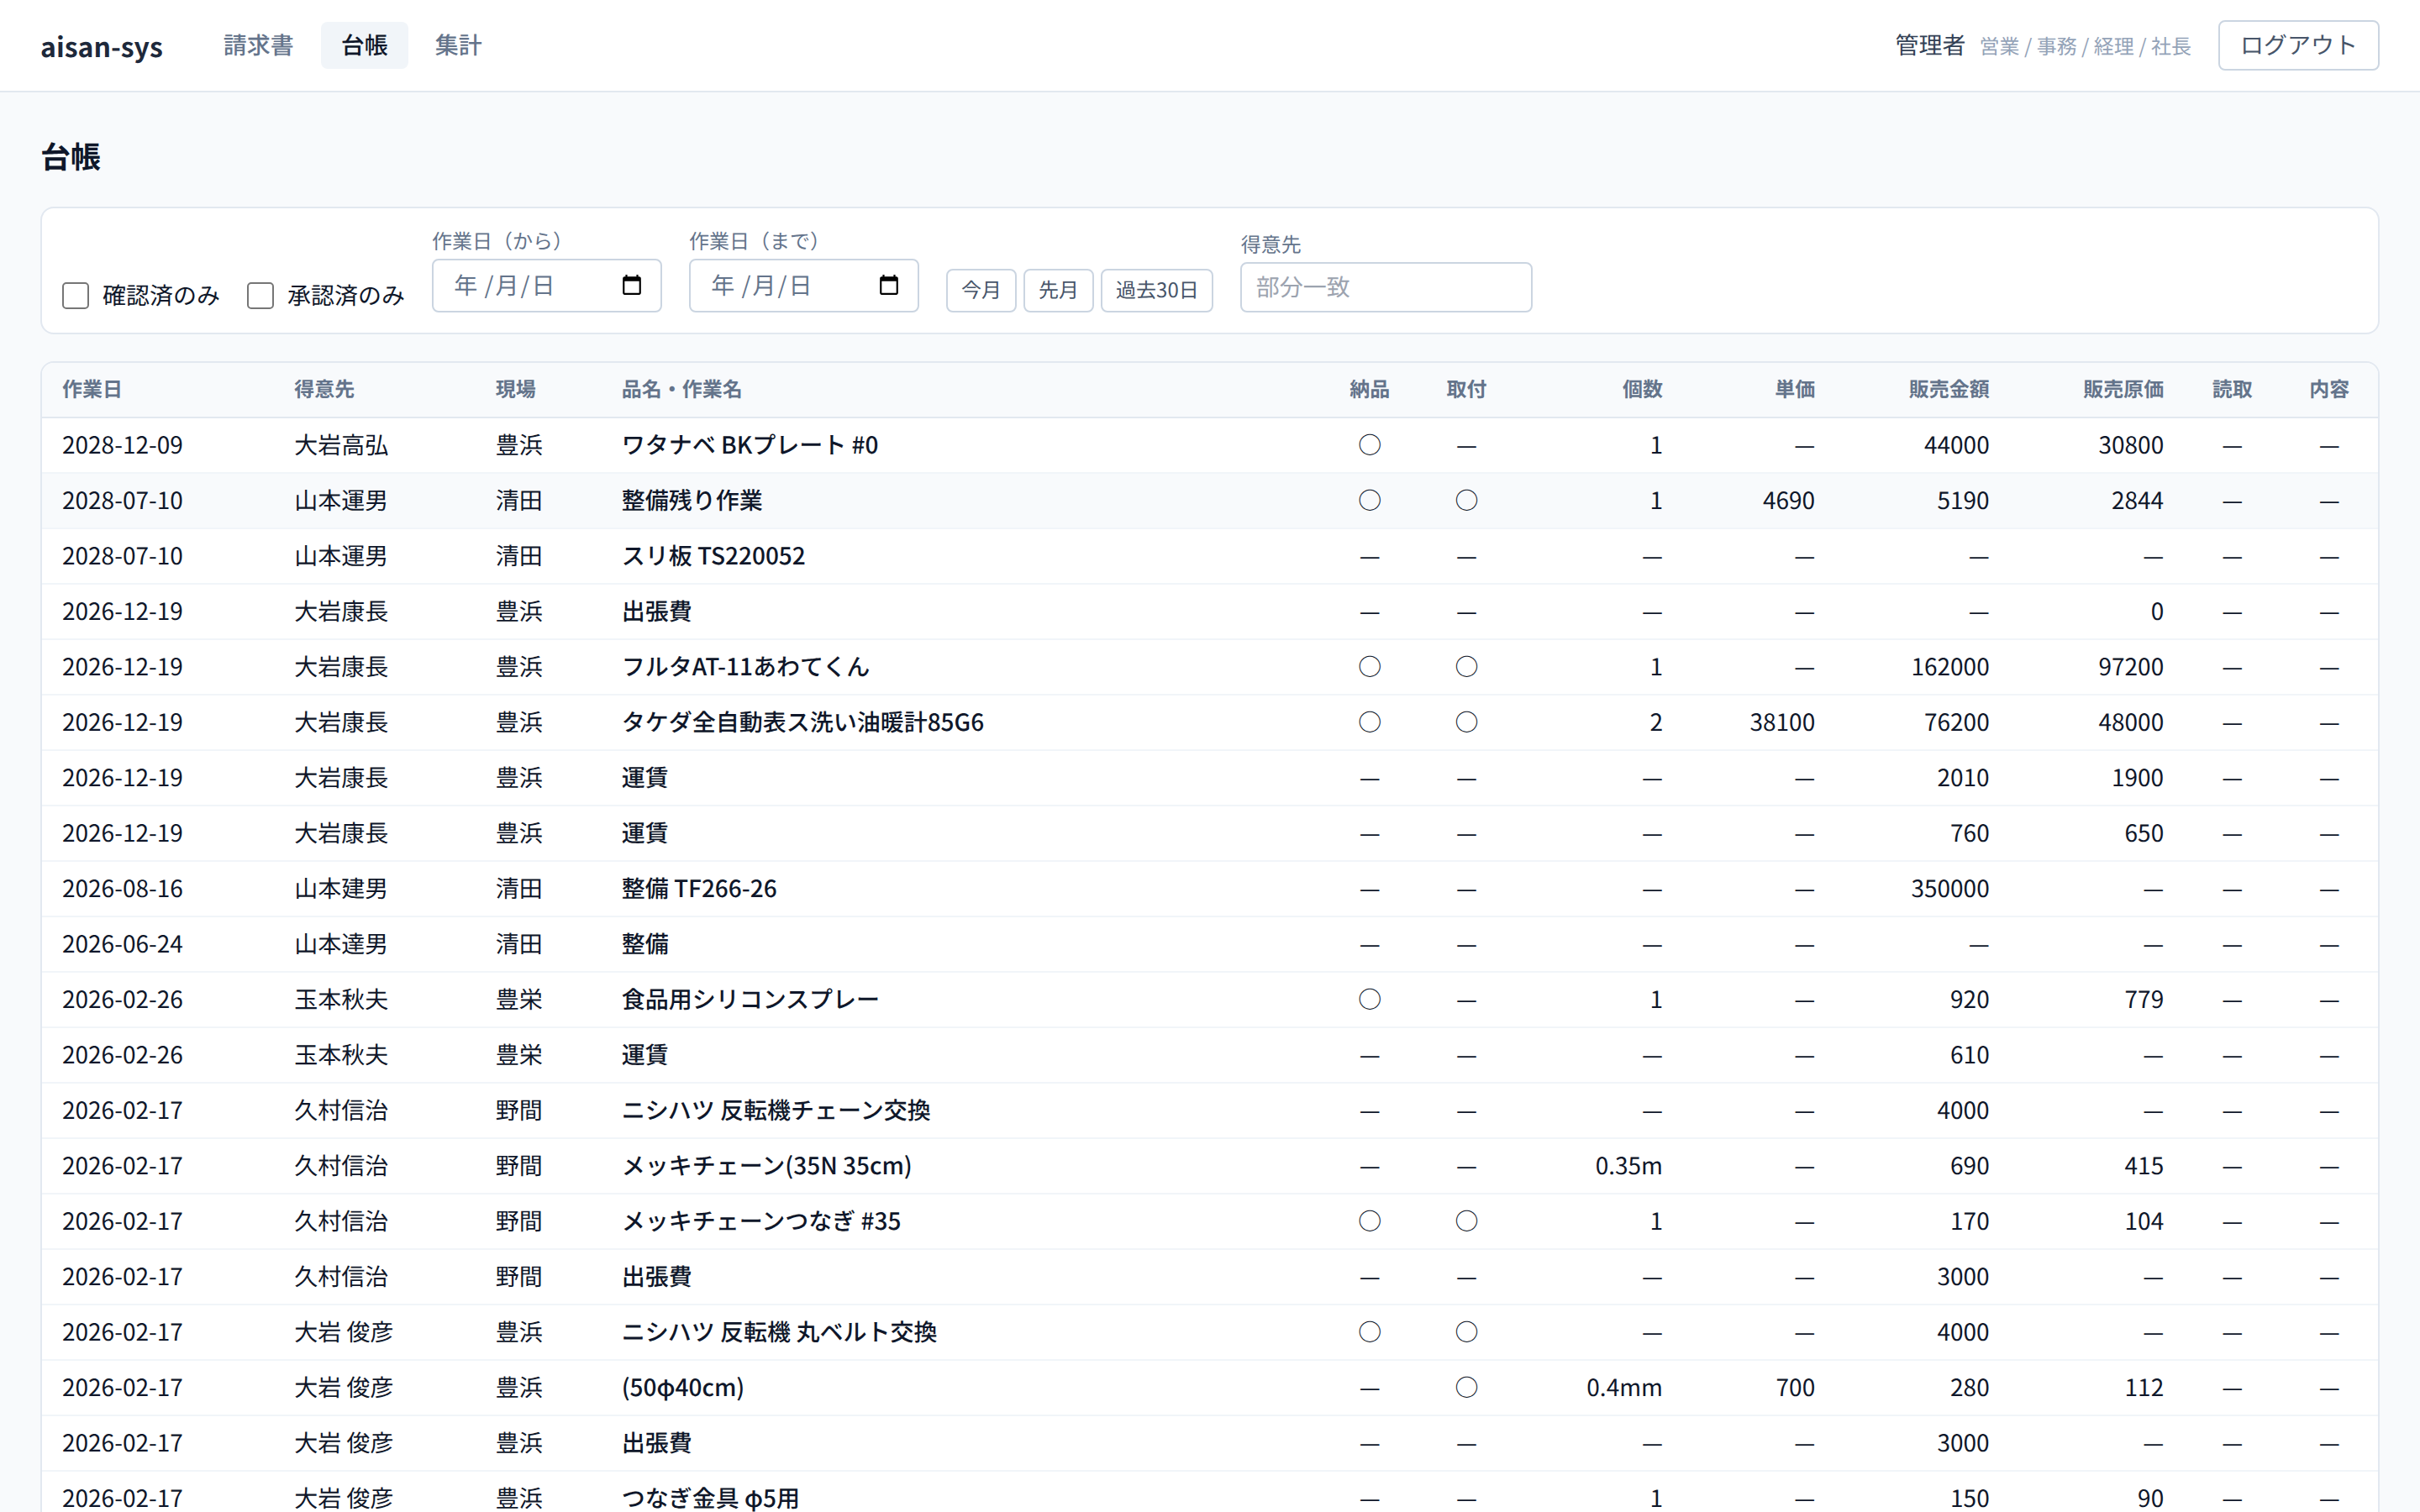Click unit price 38100

click(1781, 722)
